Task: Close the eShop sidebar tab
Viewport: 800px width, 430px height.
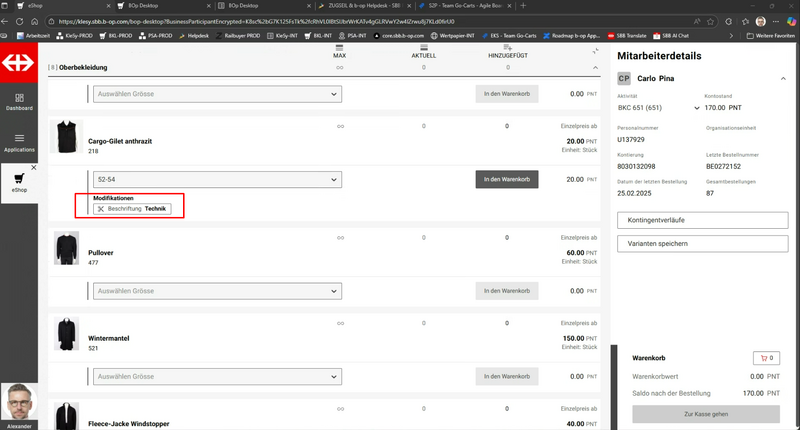Action: (x=33, y=168)
